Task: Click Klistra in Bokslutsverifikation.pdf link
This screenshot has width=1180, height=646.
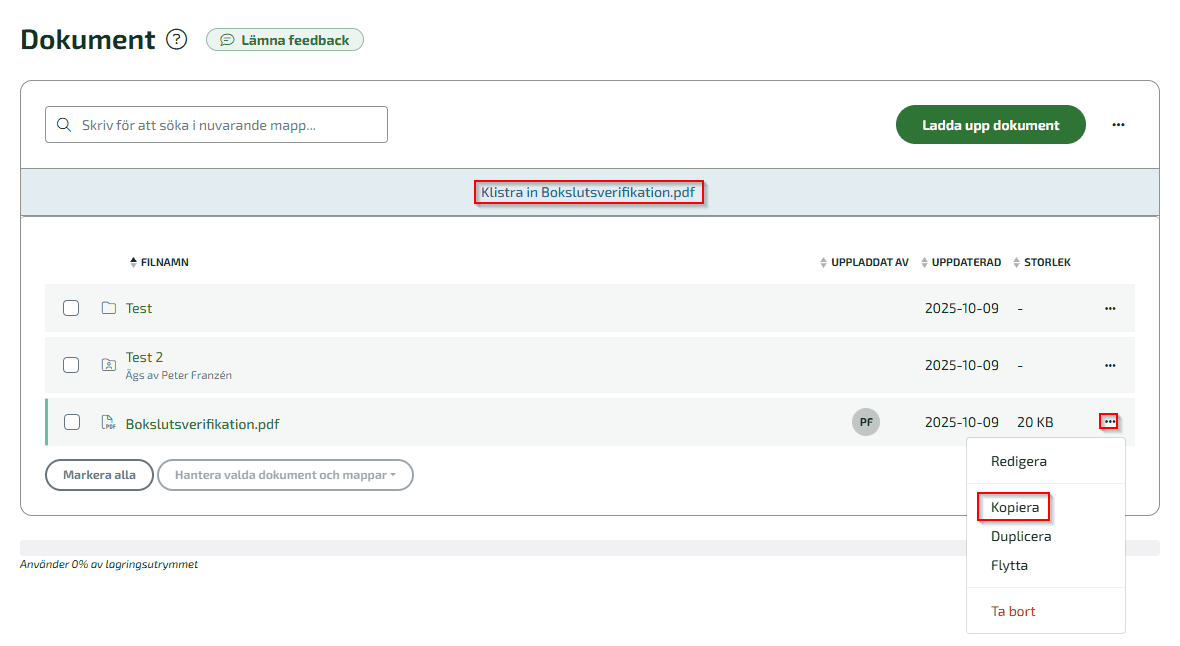Action: (588, 192)
